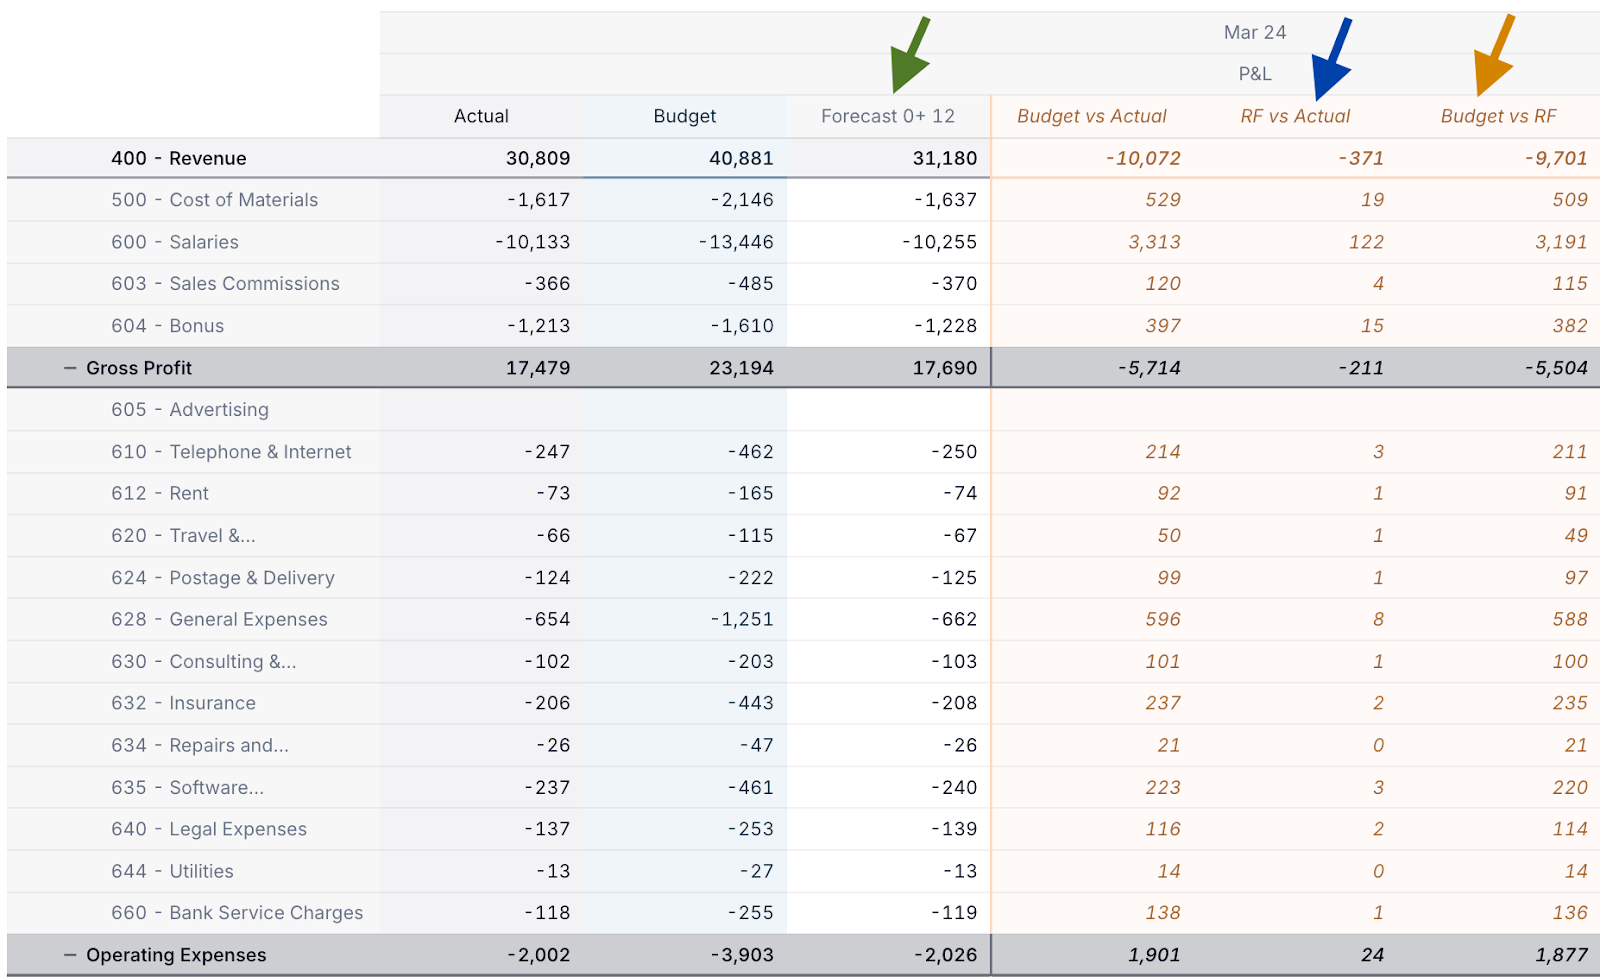Click Revenue Budget vs RF -9,701

(x=1556, y=158)
